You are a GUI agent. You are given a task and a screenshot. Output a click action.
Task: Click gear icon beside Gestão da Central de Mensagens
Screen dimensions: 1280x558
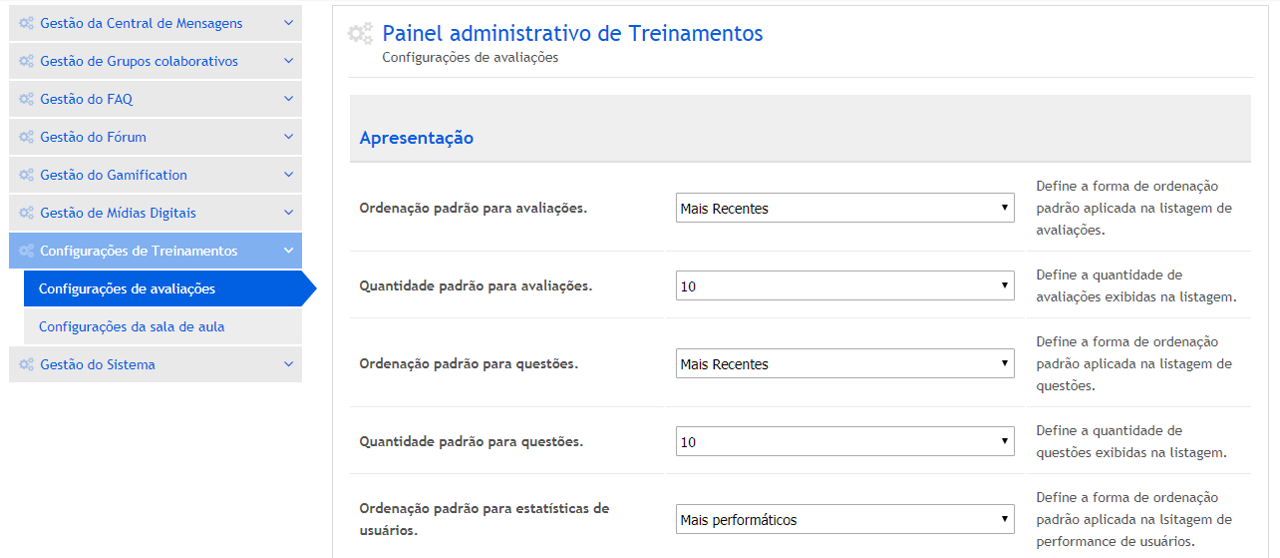[x=26, y=23]
